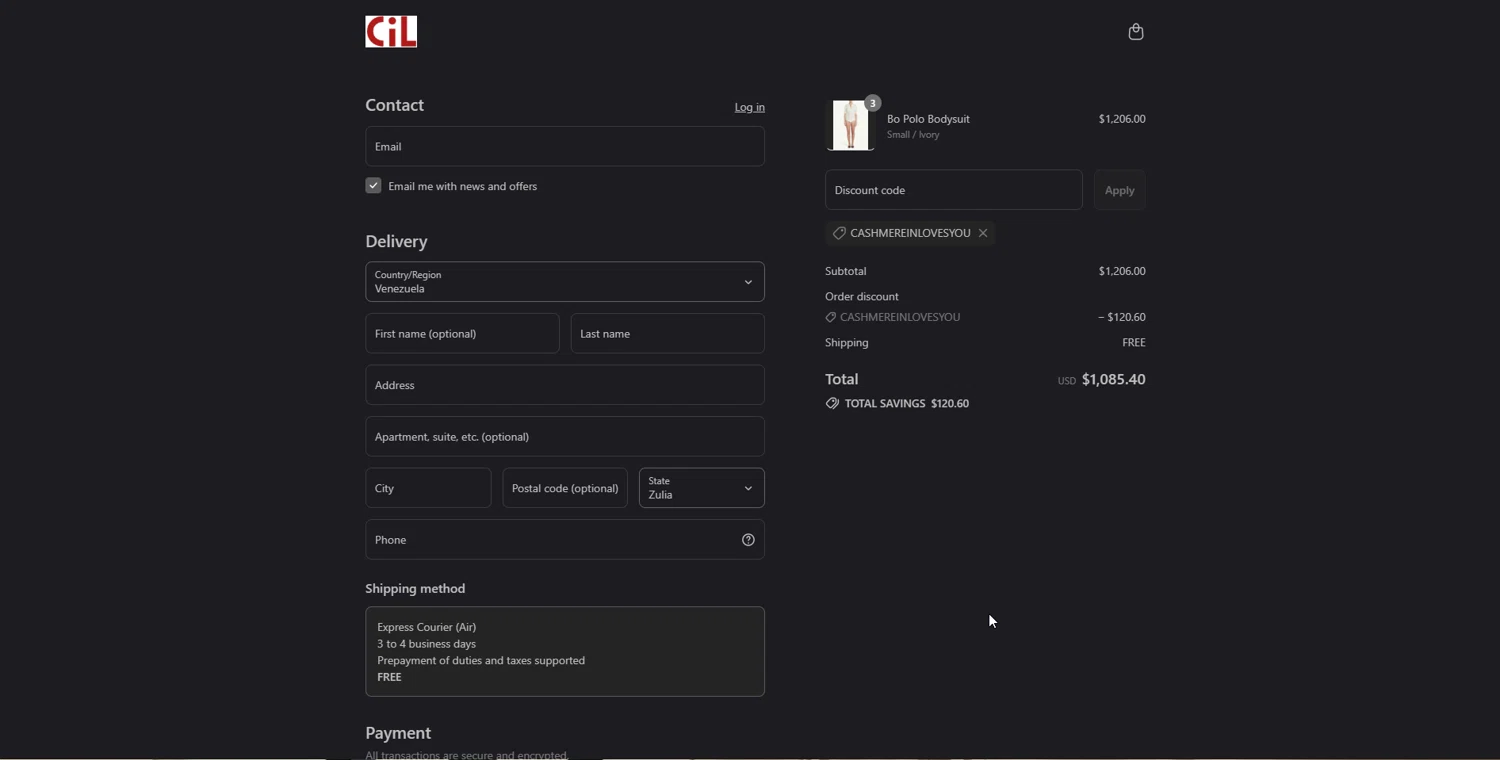Click the Payment section heading
Screen dimensions: 1500x760
(x=398, y=734)
